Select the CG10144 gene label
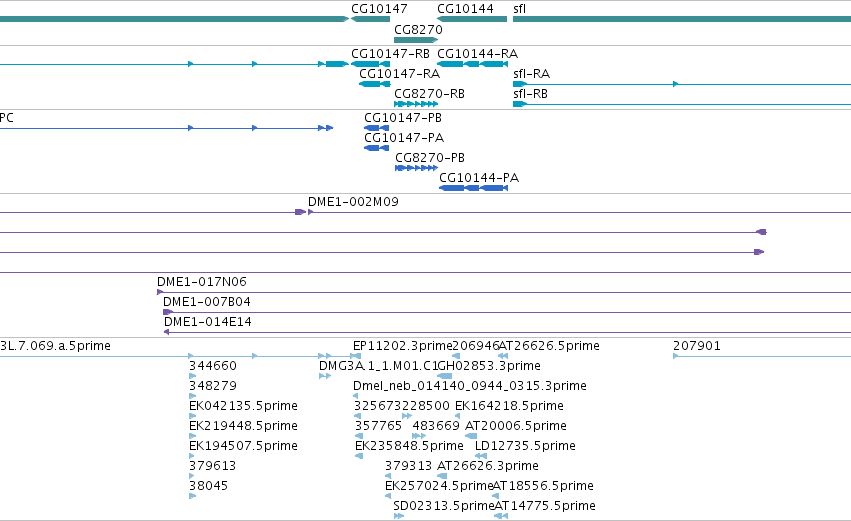 [465, 9]
